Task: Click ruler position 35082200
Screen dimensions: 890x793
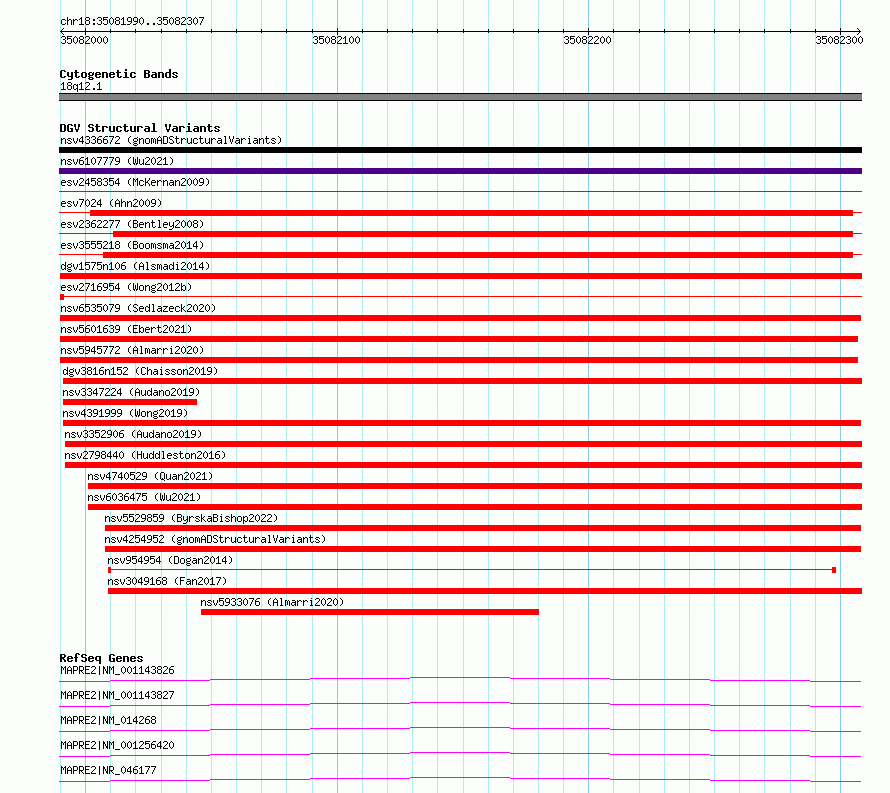Action: coord(587,40)
